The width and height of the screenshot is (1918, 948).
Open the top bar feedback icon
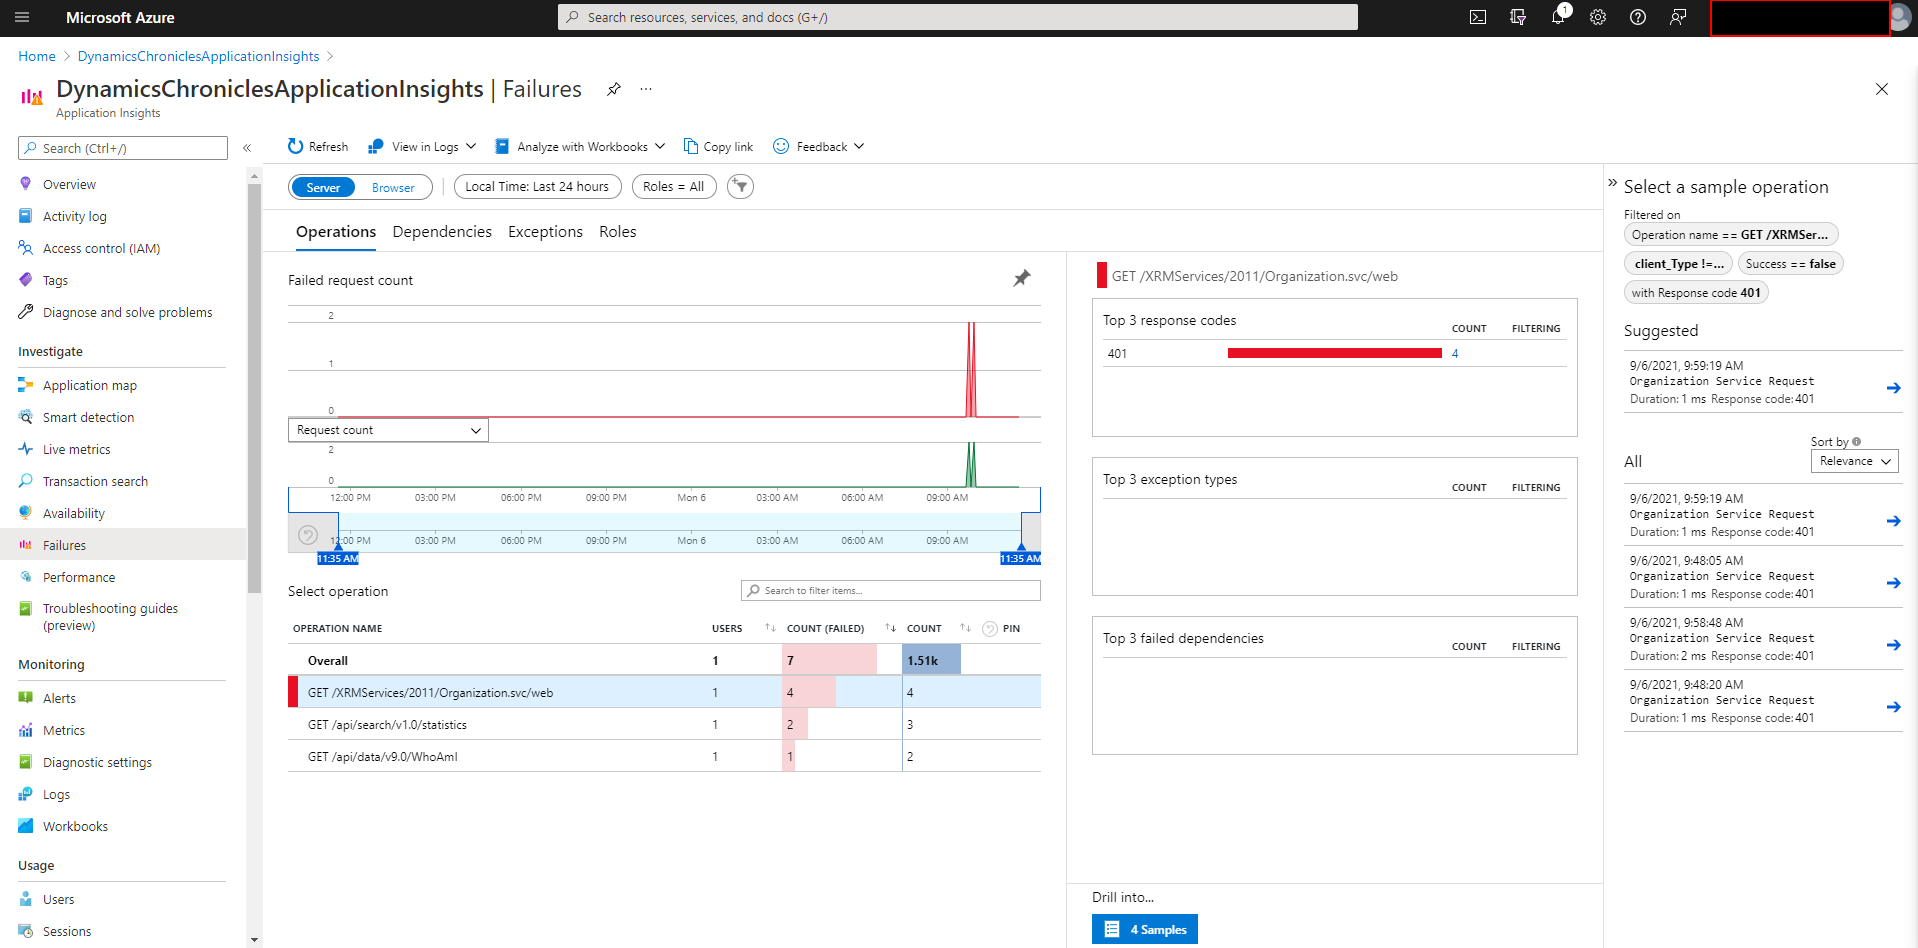[1678, 17]
